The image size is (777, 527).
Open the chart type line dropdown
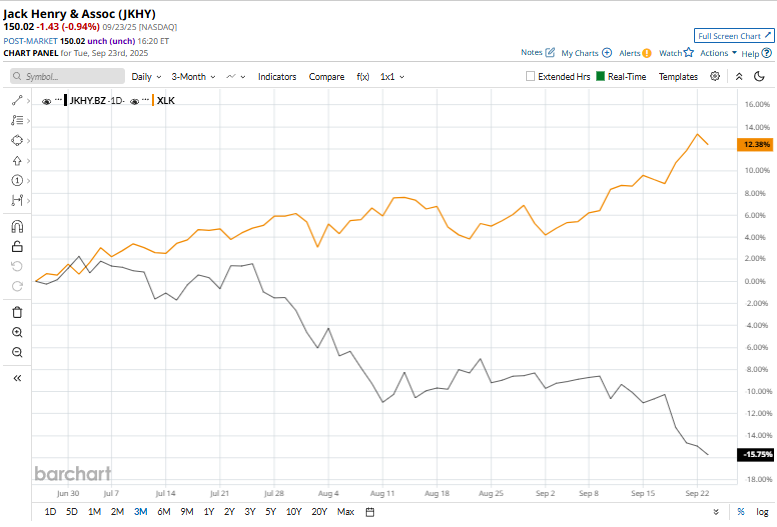236,77
